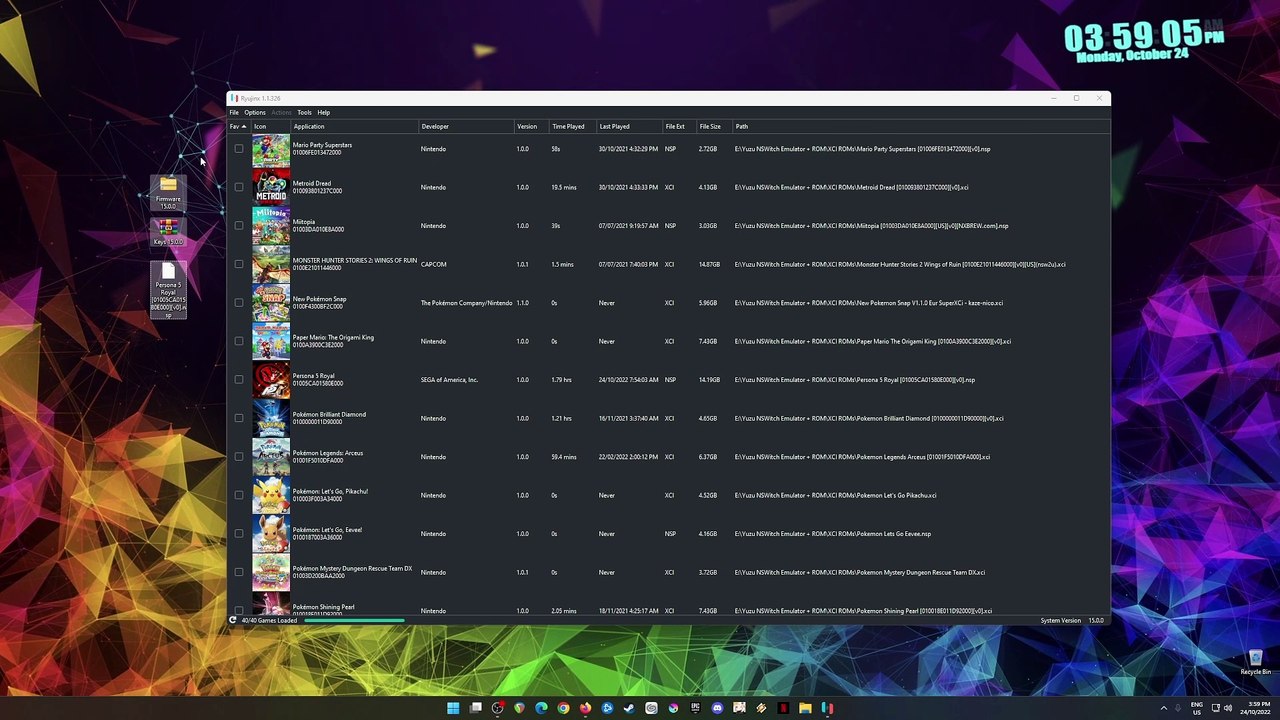Viewport: 1280px width, 720px height.
Task: Open the Windows Start menu
Action: (453, 708)
